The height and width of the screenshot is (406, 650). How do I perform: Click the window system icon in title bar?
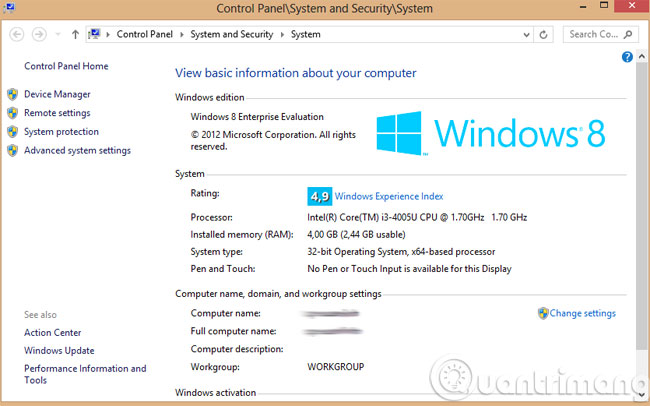pos(9,8)
